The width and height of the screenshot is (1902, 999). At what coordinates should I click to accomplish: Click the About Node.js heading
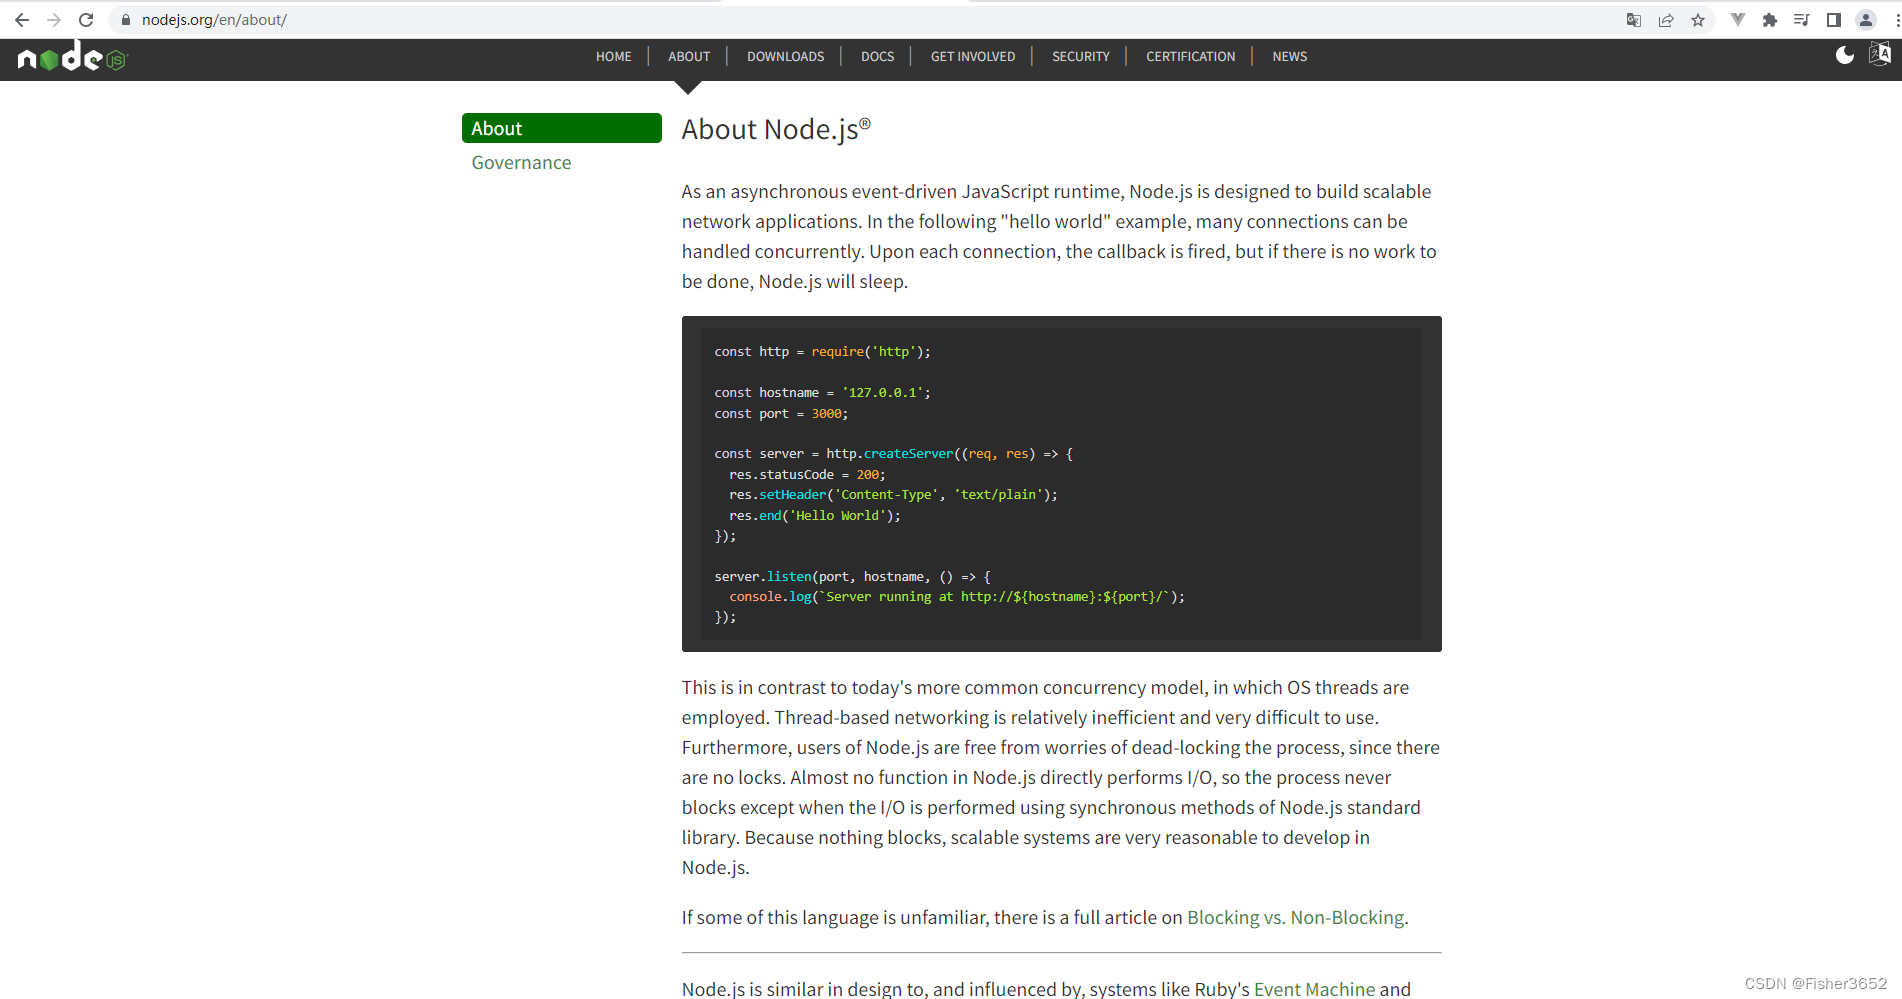(x=776, y=130)
